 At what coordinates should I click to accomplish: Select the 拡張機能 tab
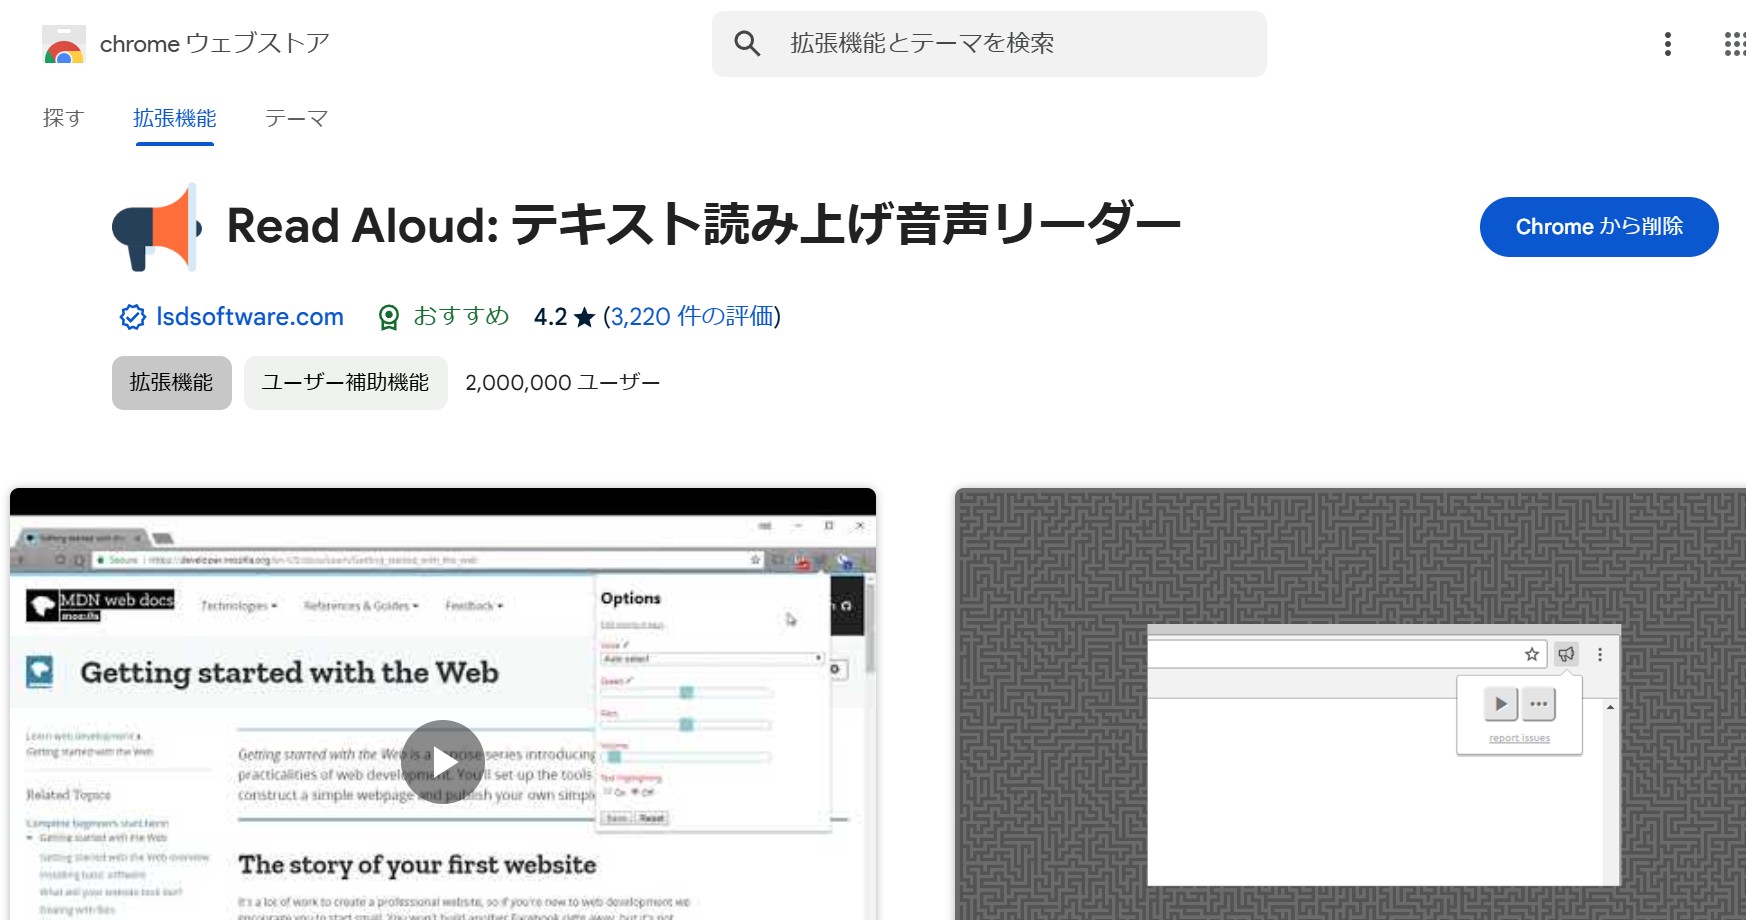[x=175, y=118]
